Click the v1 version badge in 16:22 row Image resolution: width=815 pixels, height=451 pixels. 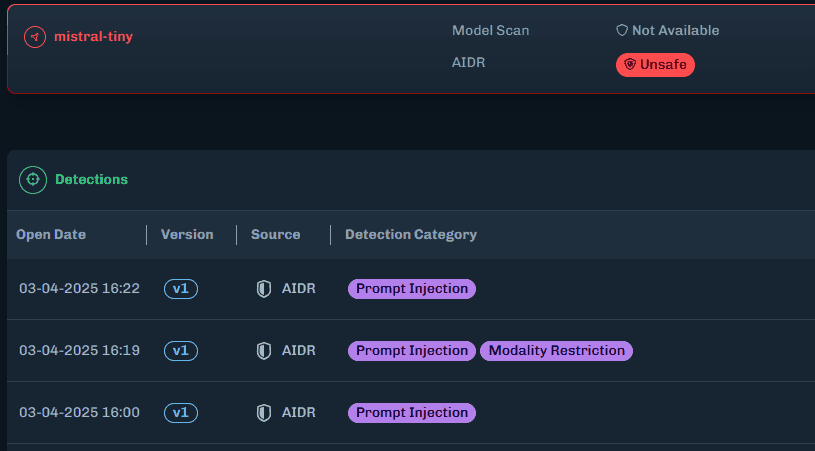pyautogui.click(x=181, y=289)
